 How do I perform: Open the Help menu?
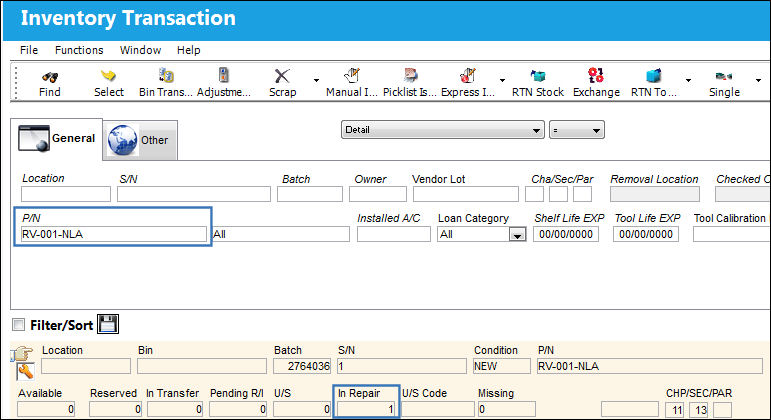[189, 50]
